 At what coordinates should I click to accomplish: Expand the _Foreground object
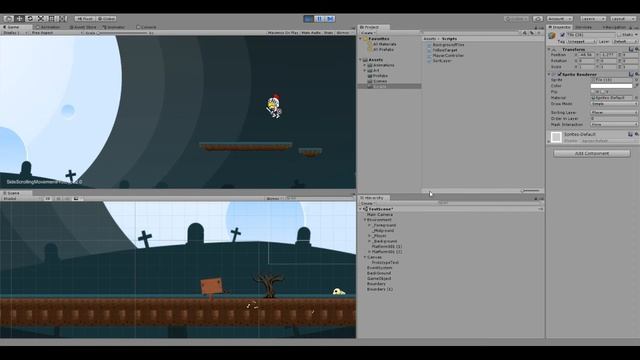tap(369, 225)
